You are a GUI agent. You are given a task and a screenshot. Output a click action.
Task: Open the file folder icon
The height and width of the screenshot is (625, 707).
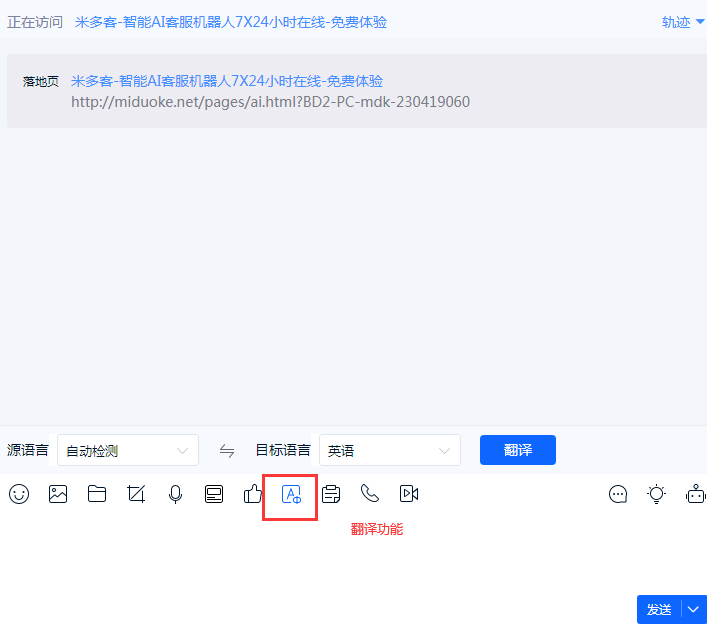(x=97, y=494)
